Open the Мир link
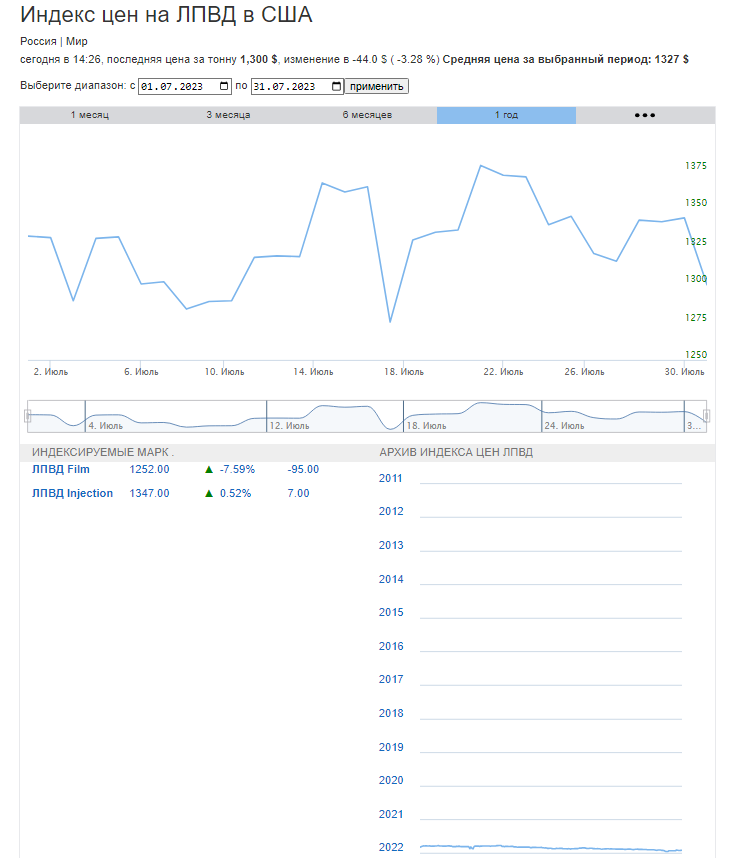736x858 pixels. (77, 42)
